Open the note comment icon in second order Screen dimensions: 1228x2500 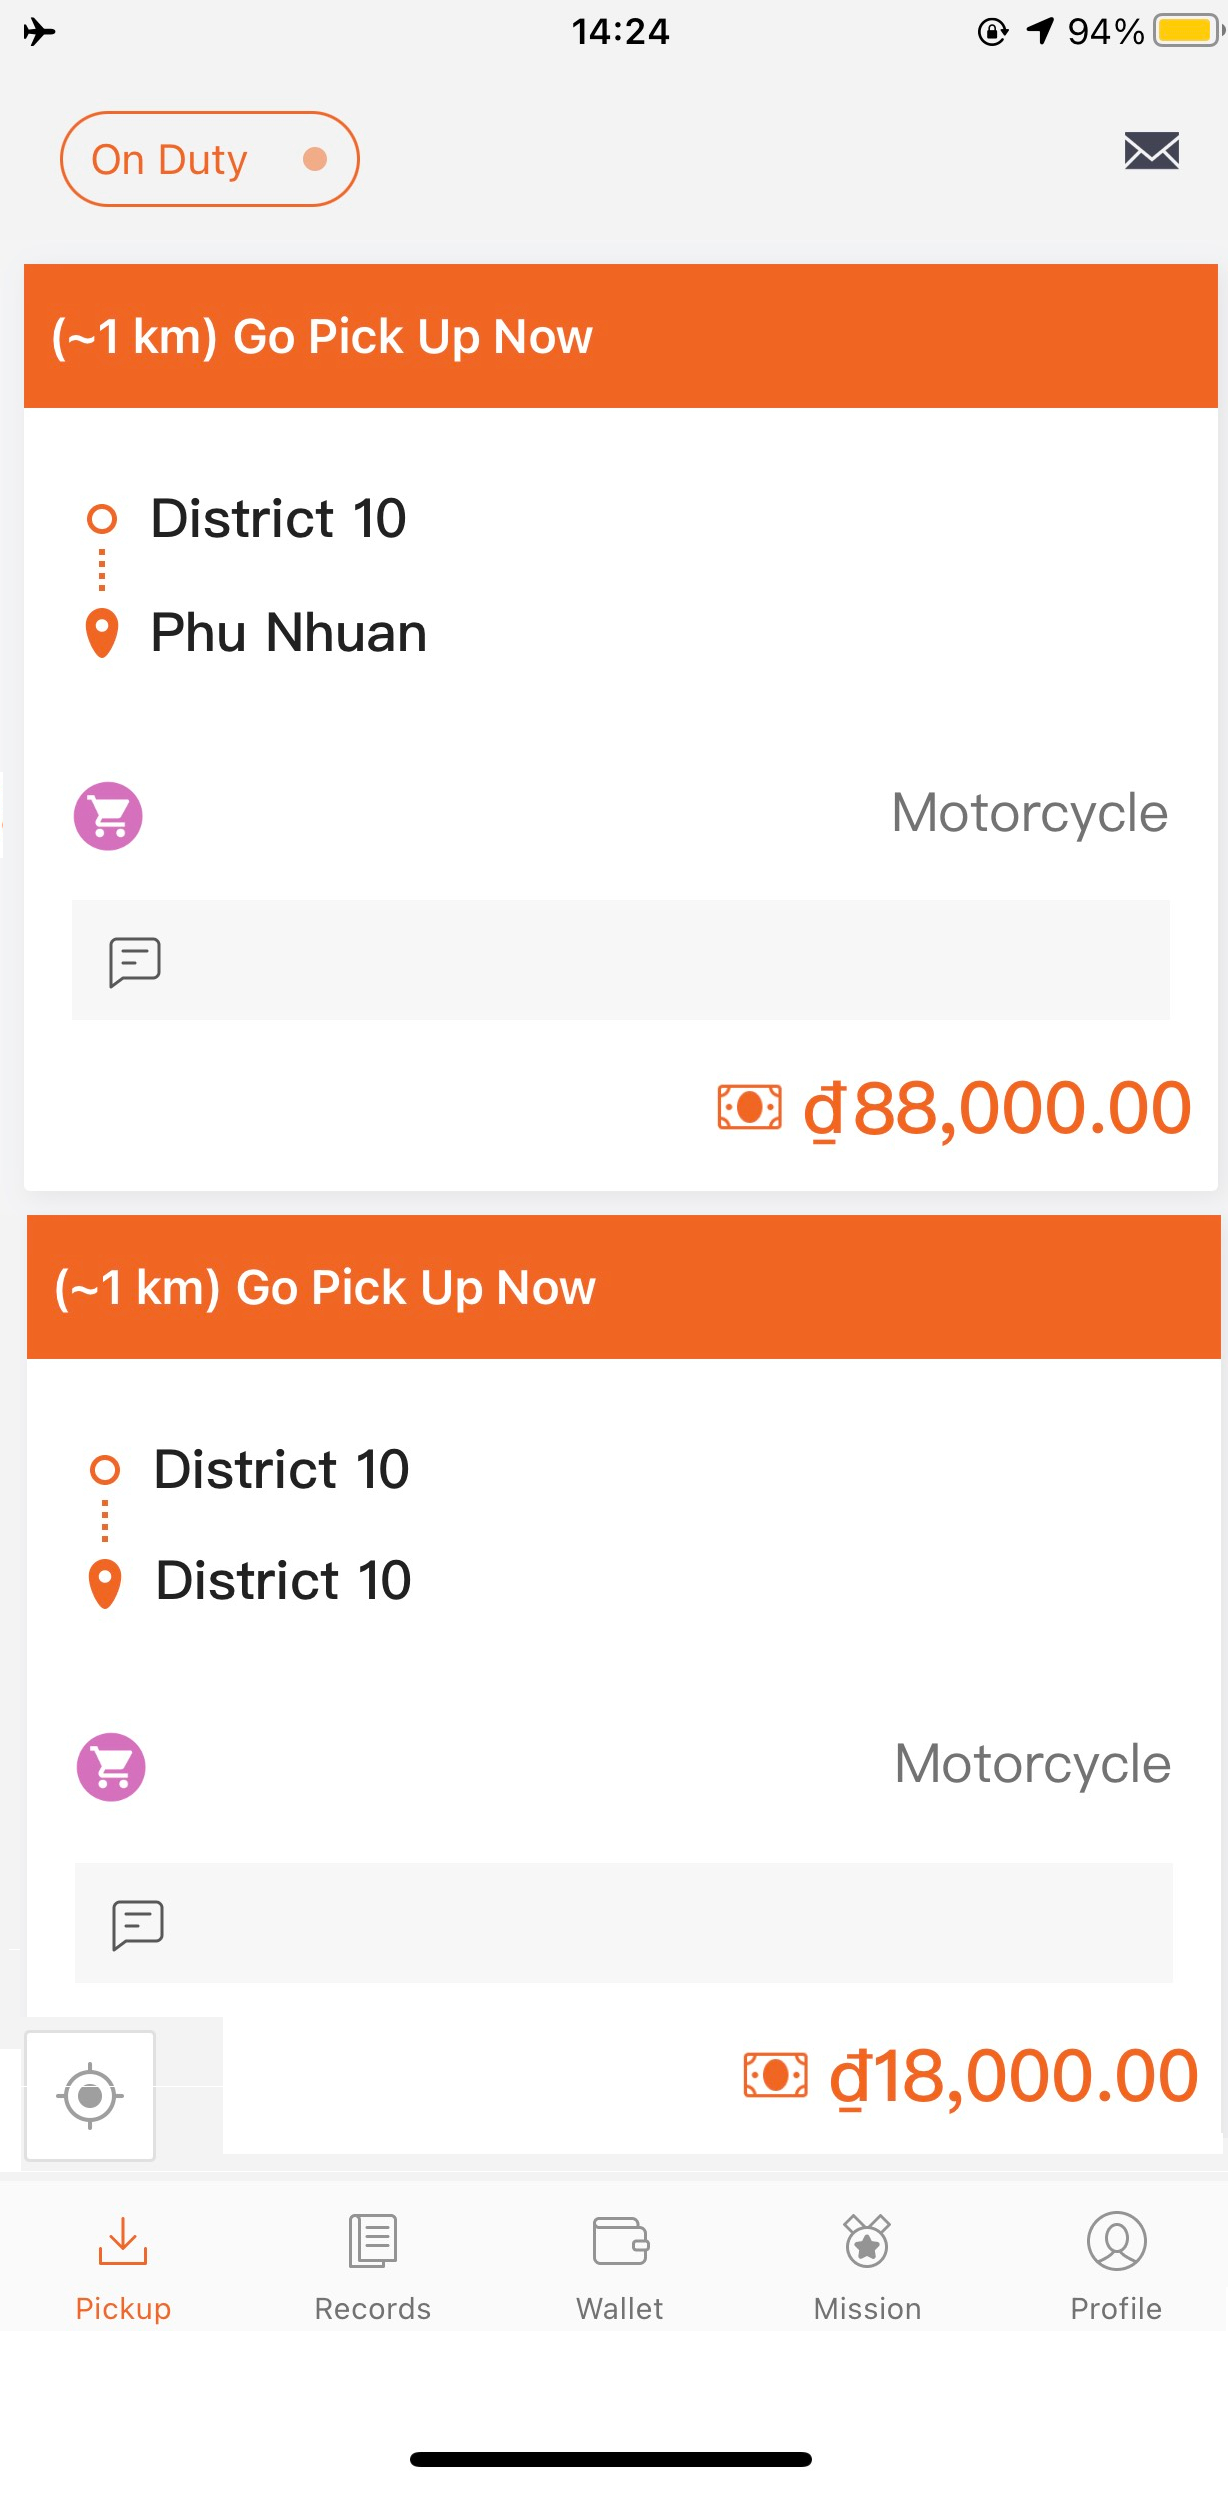pyautogui.click(x=138, y=1925)
